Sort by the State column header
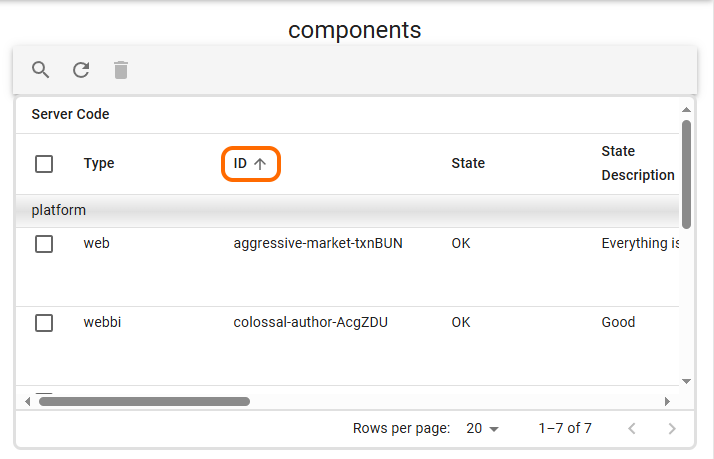 click(468, 164)
